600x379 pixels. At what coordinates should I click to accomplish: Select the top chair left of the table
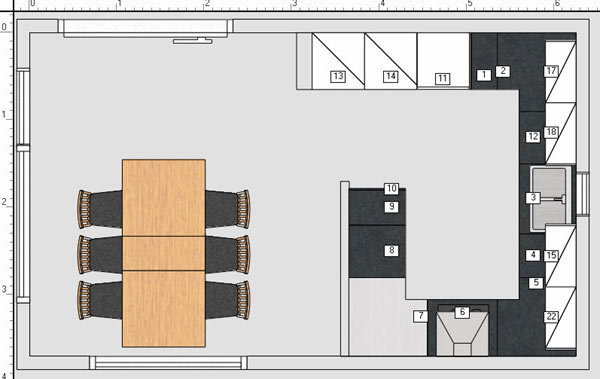pos(100,209)
